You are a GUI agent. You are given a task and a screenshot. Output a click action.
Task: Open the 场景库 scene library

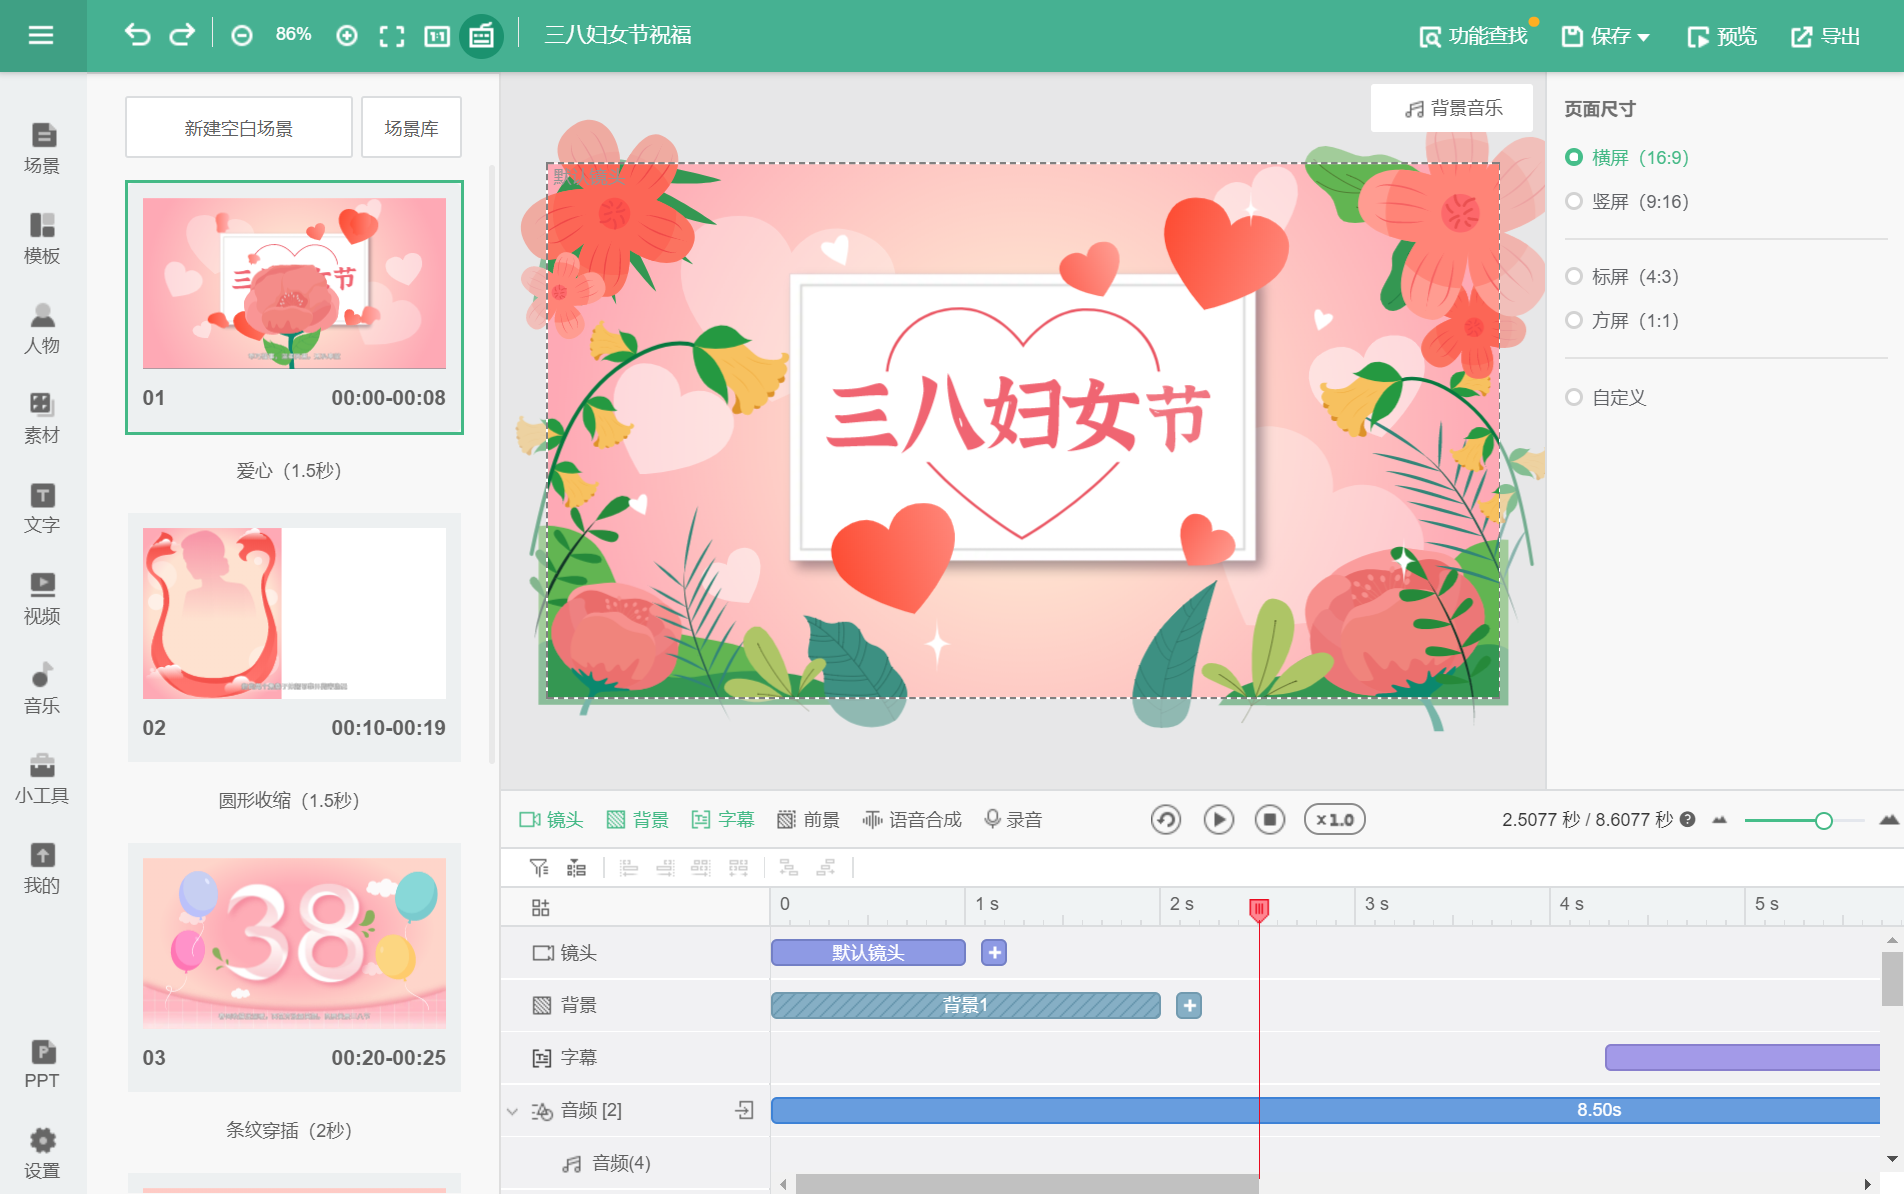[411, 128]
